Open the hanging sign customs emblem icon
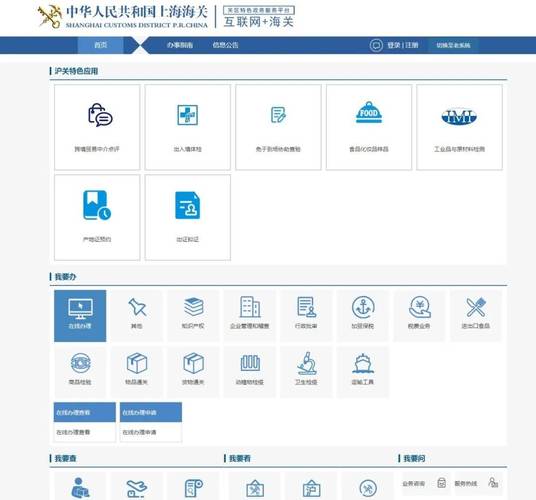This screenshot has width=536, height=500. pos(255,488)
